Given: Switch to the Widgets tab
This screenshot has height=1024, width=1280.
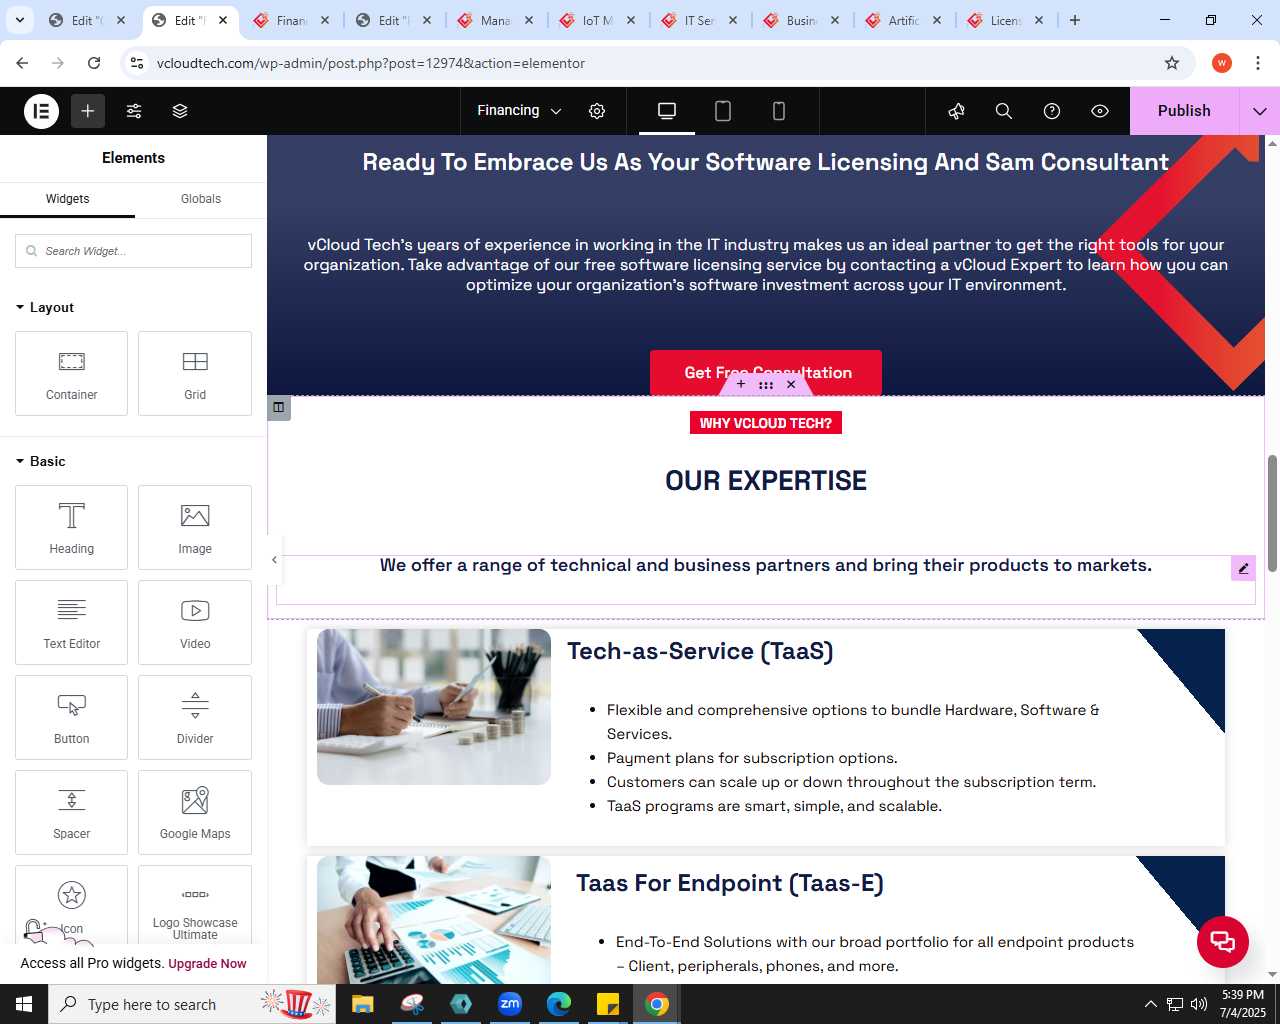Looking at the screenshot, I should [67, 199].
